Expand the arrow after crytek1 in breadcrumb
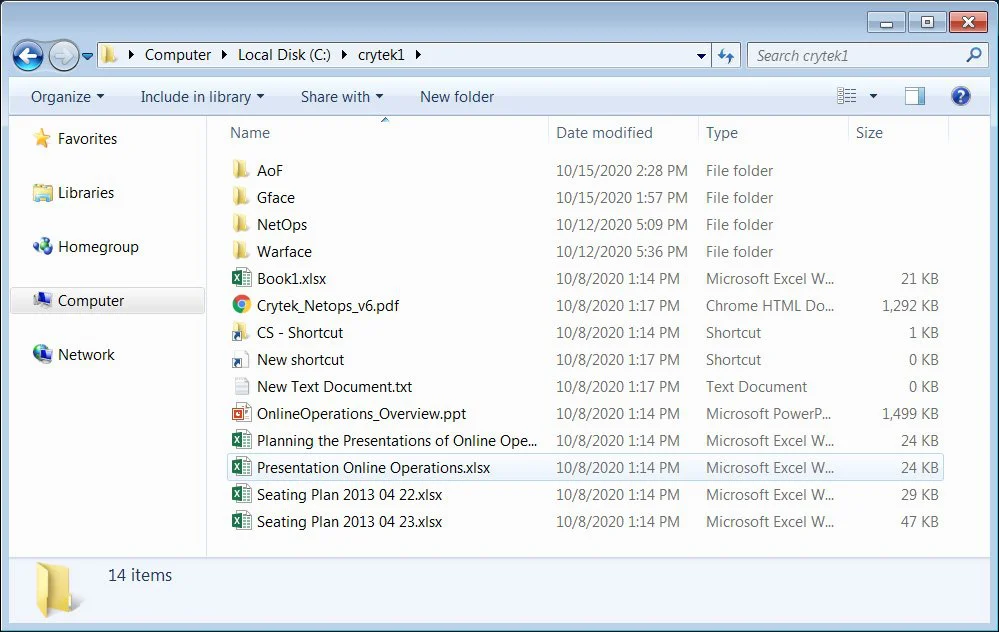The width and height of the screenshot is (999, 632). [418, 55]
